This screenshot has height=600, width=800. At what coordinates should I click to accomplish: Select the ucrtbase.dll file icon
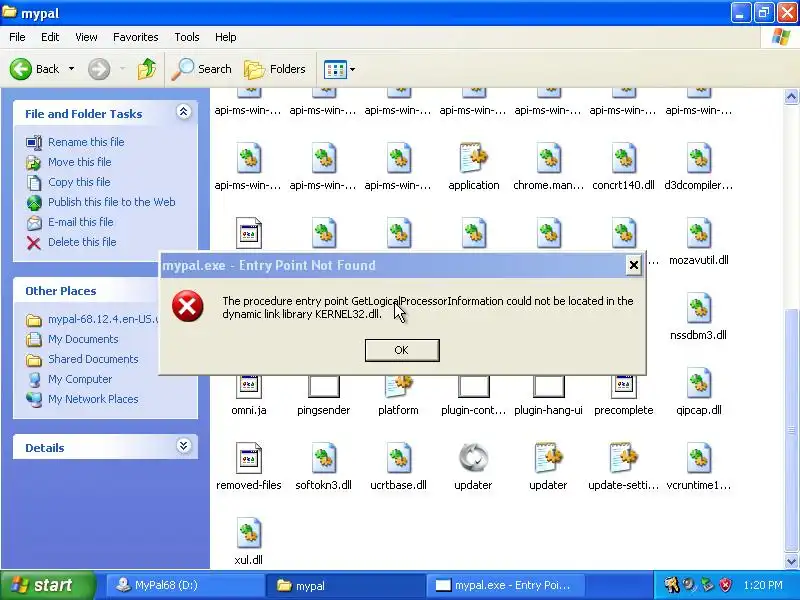pyautogui.click(x=399, y=458)
